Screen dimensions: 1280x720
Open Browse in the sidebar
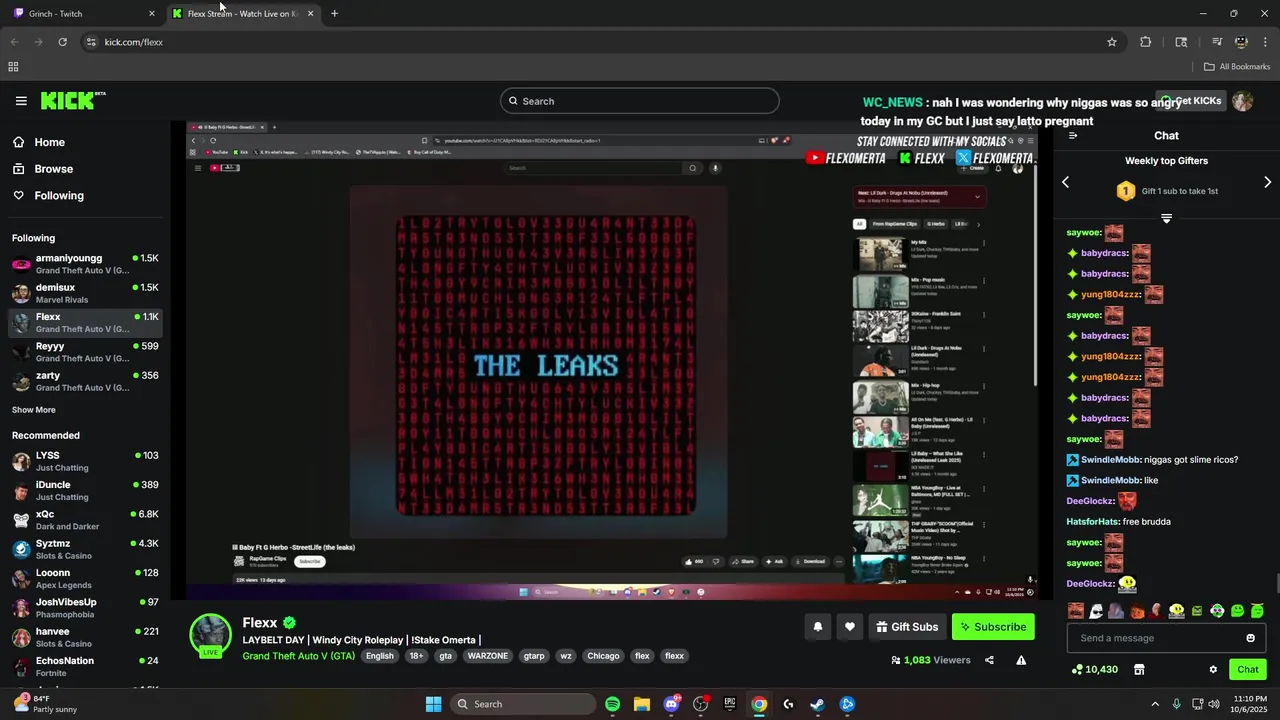pos(53,169)
